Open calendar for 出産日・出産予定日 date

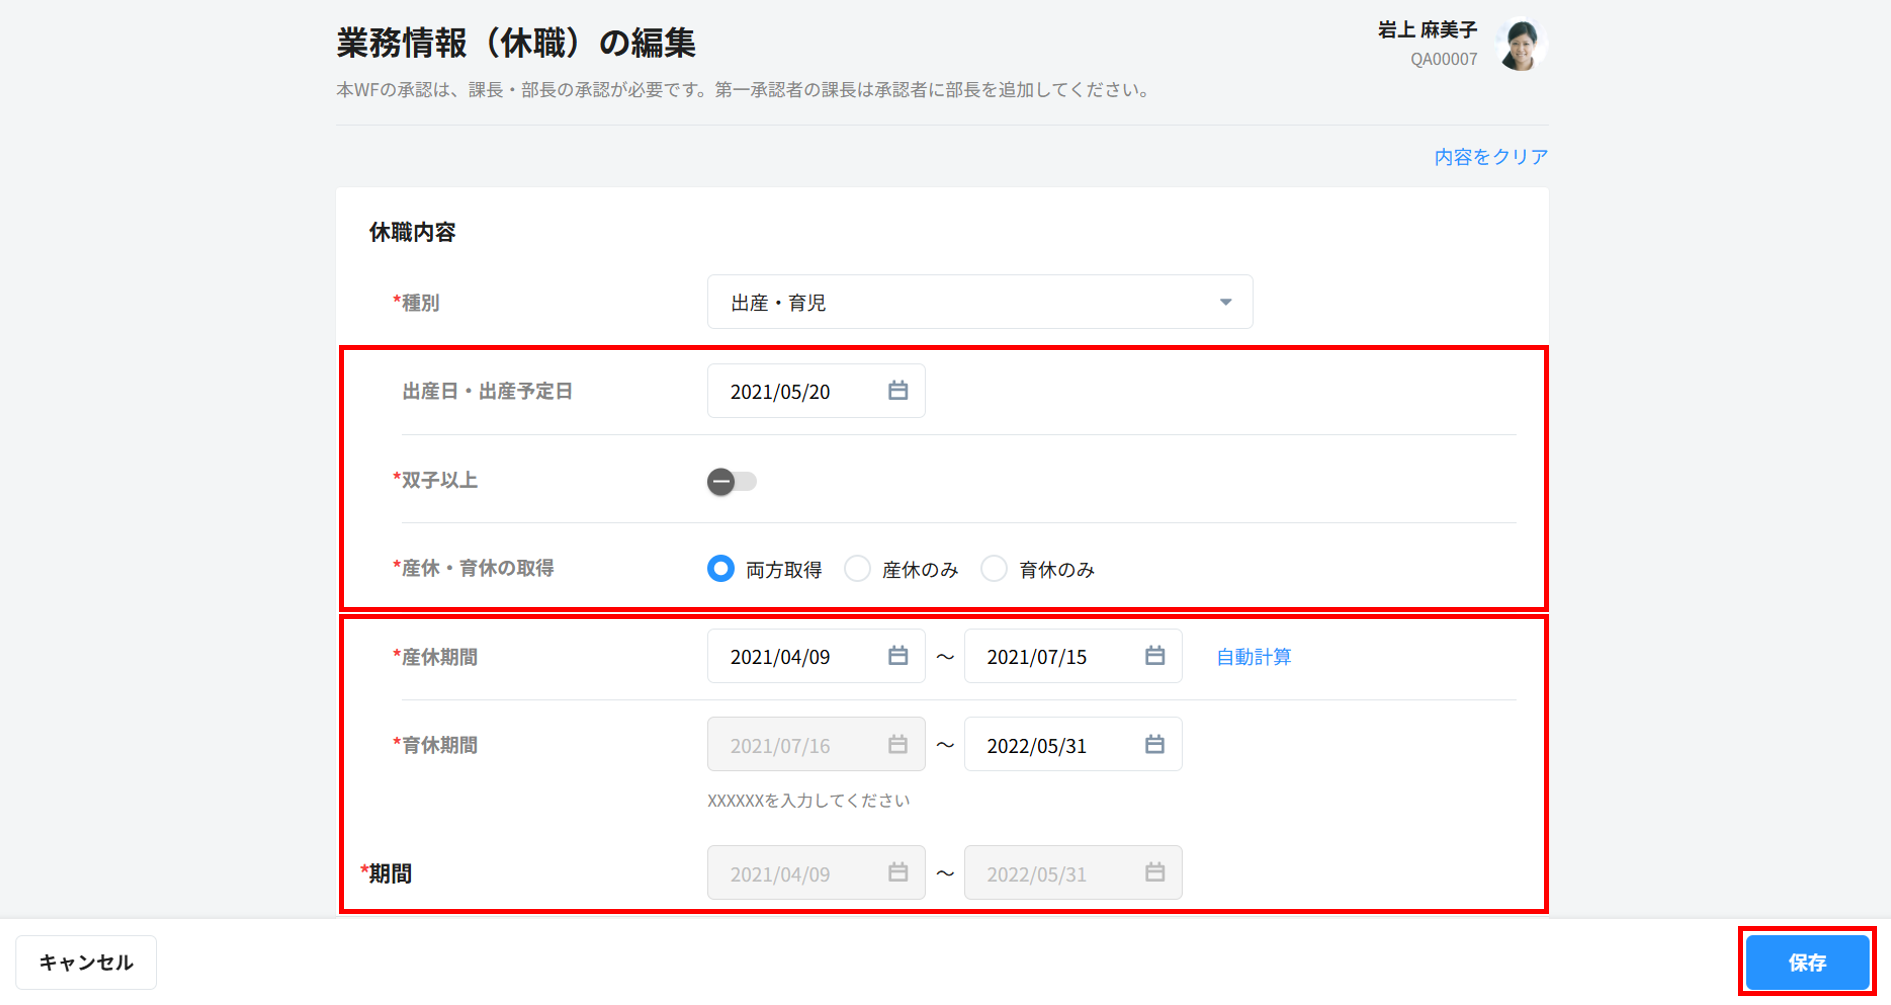pyautogui.click(x=897, y=391)
